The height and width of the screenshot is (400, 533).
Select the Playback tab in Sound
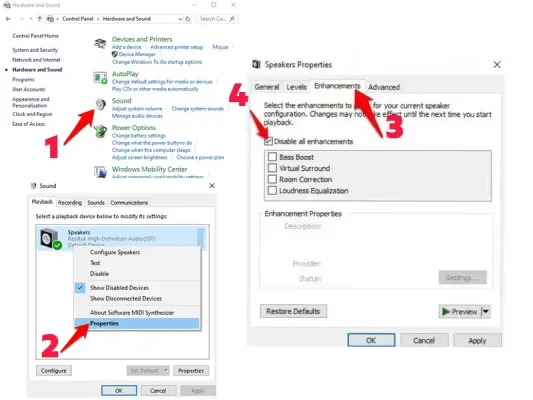(x=42, y=202)
